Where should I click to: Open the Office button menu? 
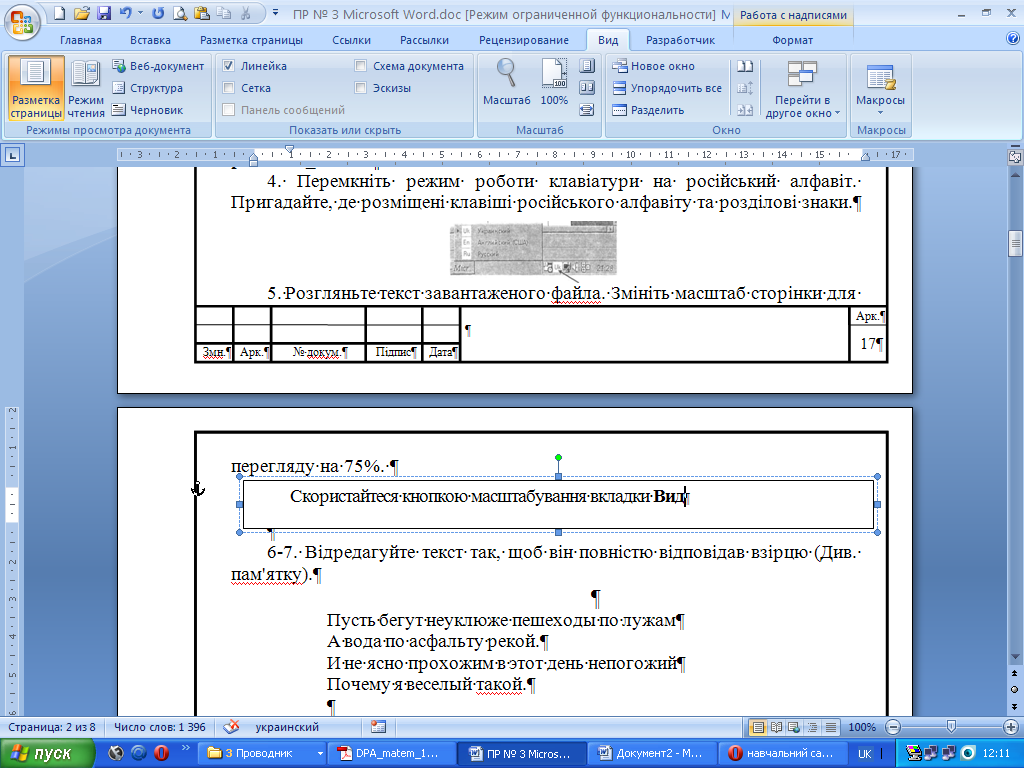(x=22, y=22)
